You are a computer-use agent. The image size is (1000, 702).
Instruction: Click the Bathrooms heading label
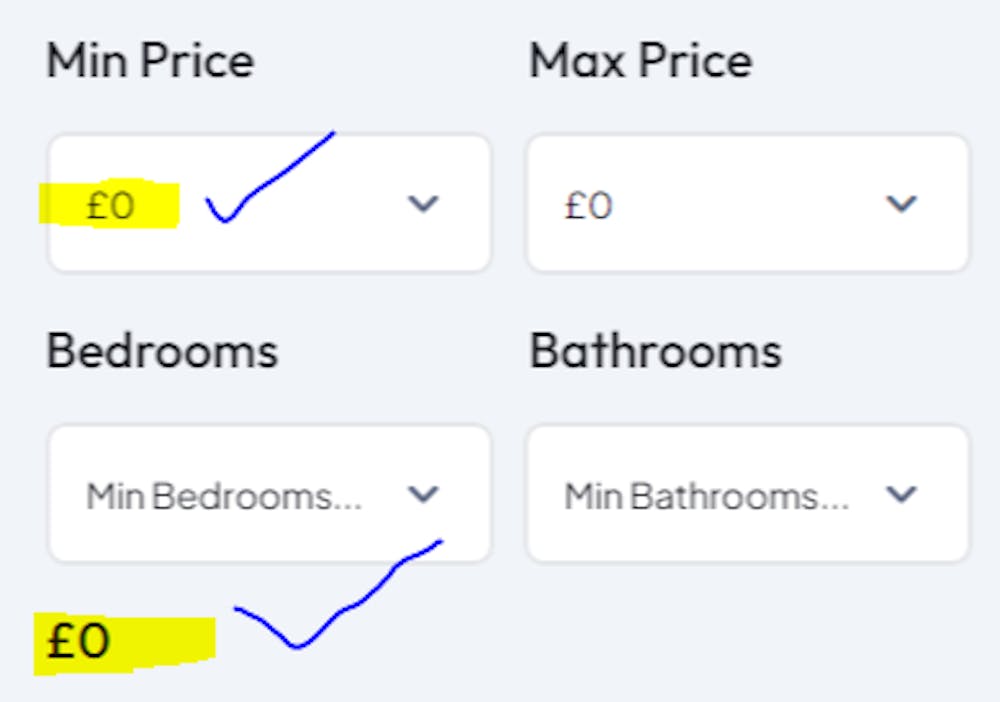655,351
